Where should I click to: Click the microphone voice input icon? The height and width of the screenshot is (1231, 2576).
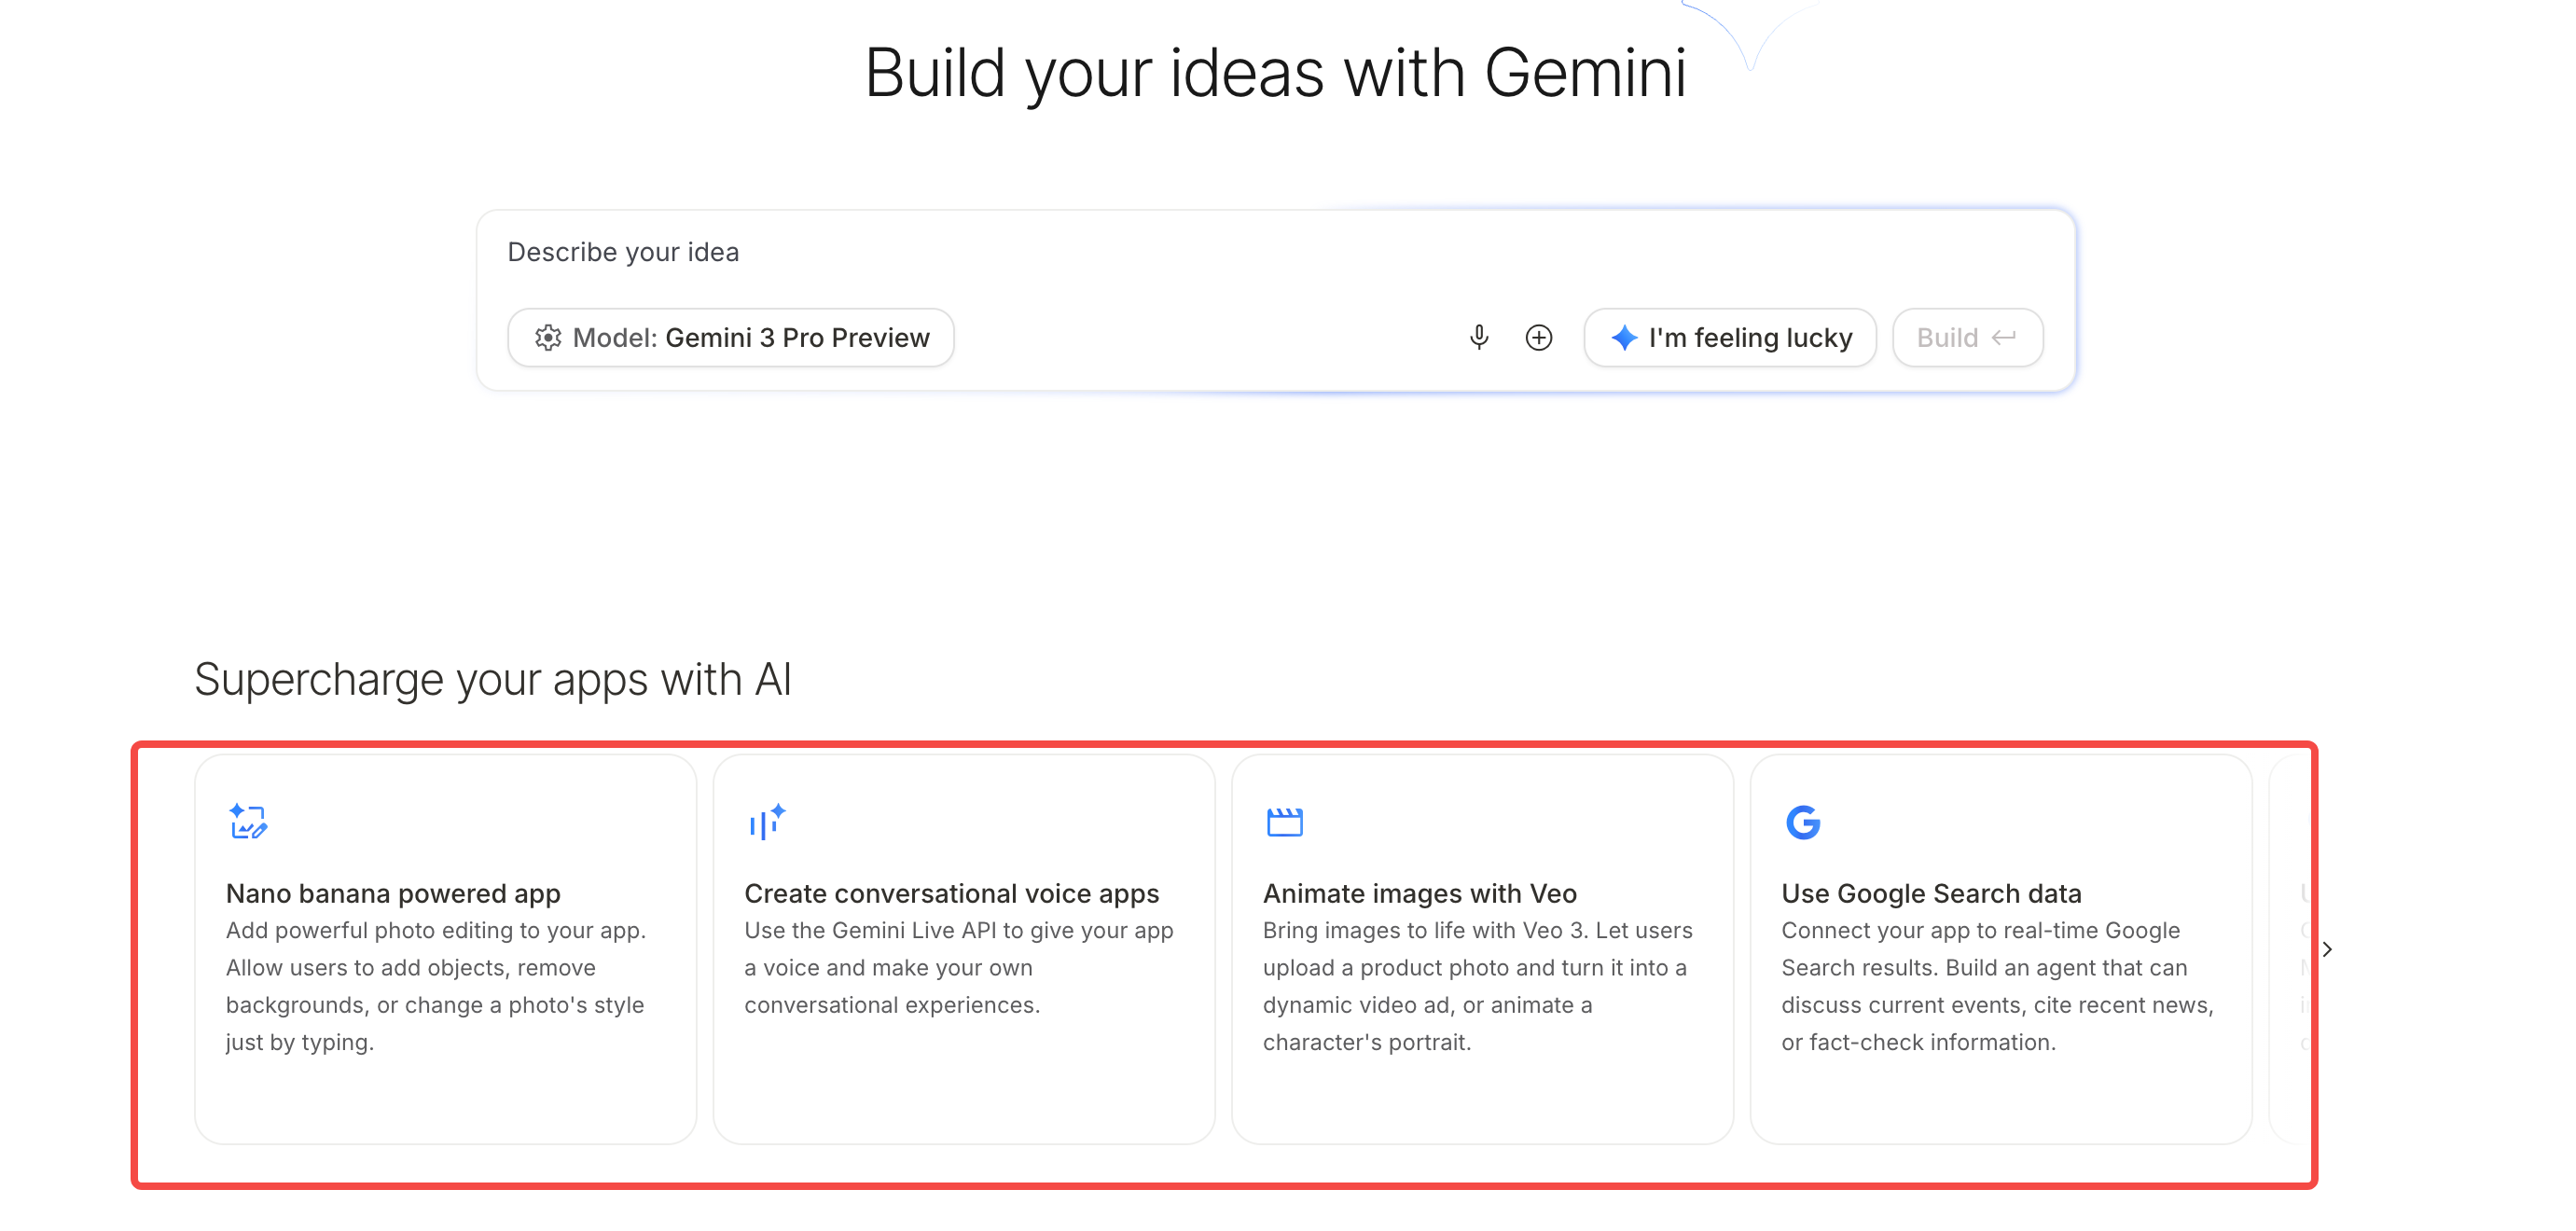[1479, 337]
